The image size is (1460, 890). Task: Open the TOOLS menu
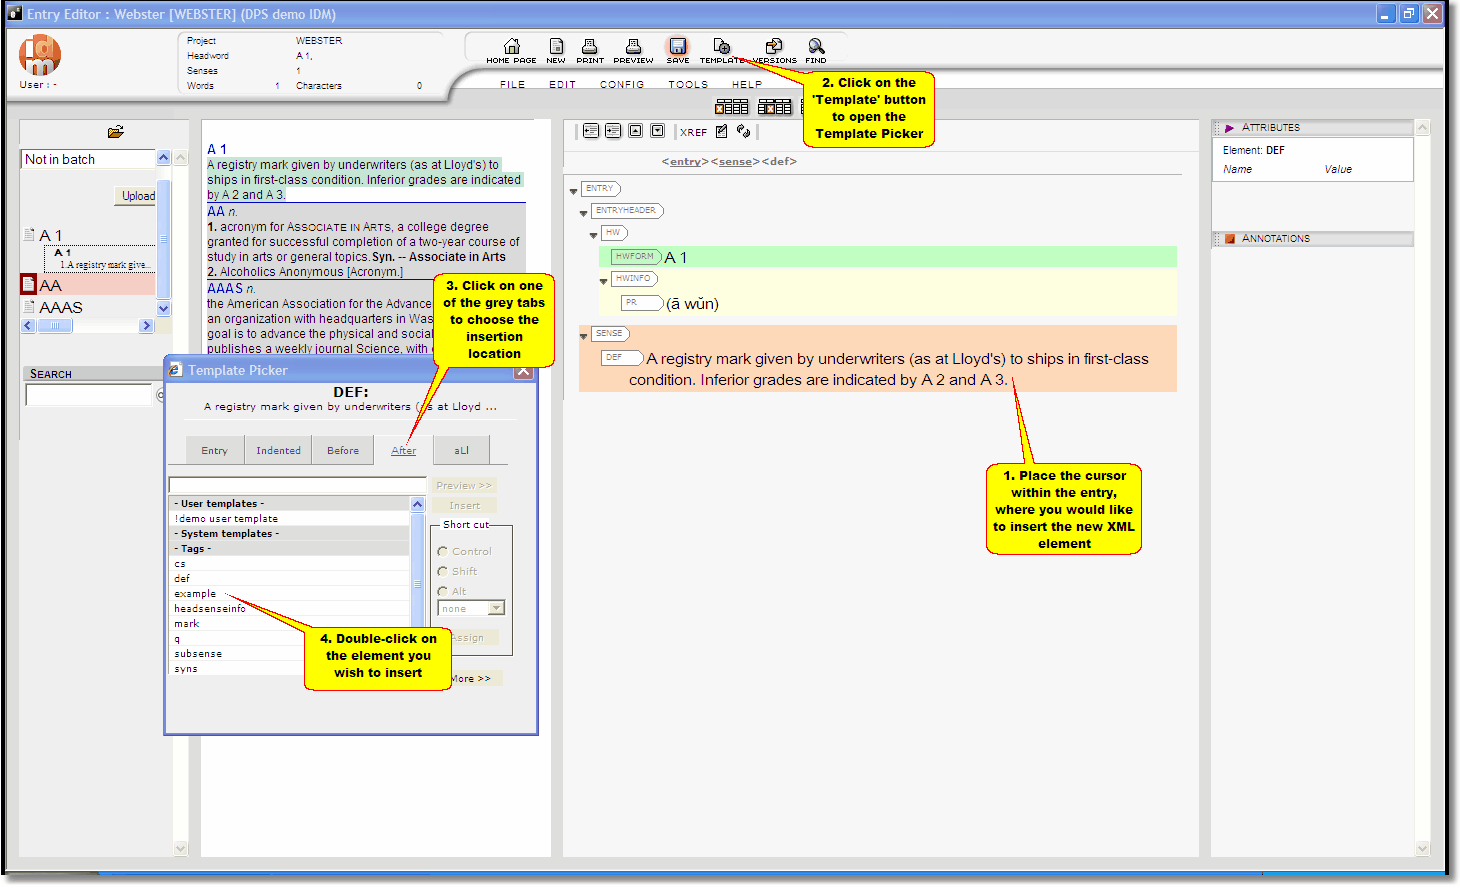pyautogui.click(x=688, y=85)
